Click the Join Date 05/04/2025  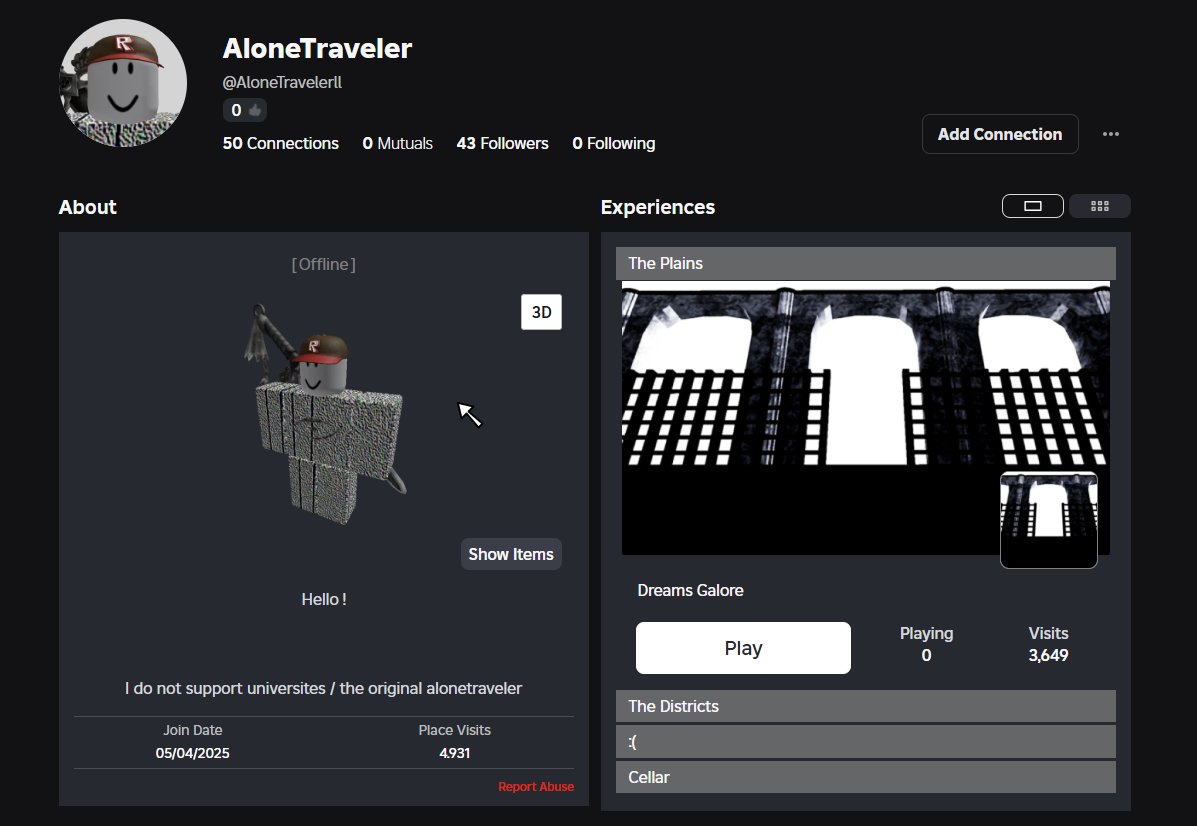point(192,753)
